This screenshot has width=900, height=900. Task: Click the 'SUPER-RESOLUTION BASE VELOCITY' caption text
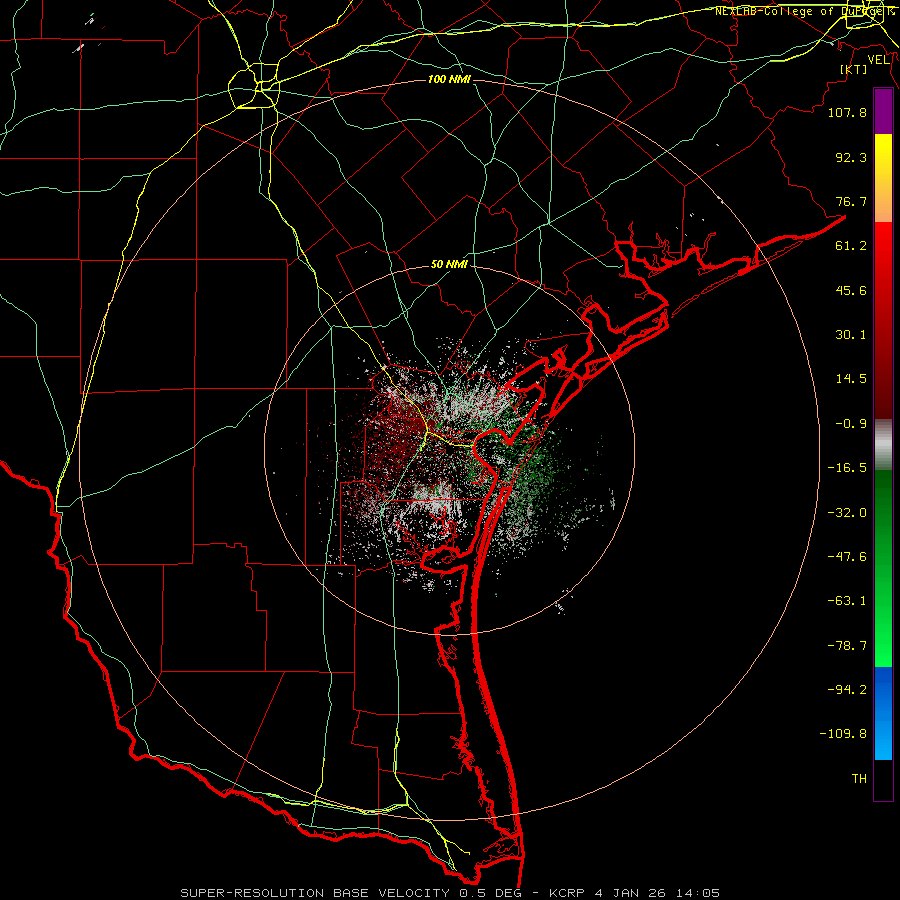[315, 893]
